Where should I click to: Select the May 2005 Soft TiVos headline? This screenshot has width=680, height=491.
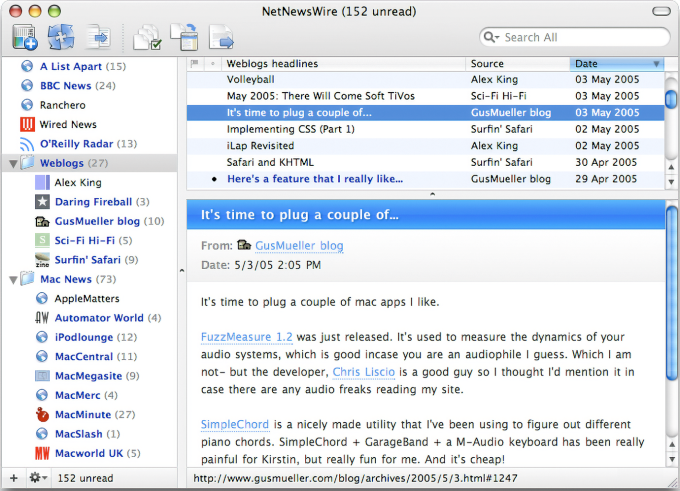[x=425, y=96]
